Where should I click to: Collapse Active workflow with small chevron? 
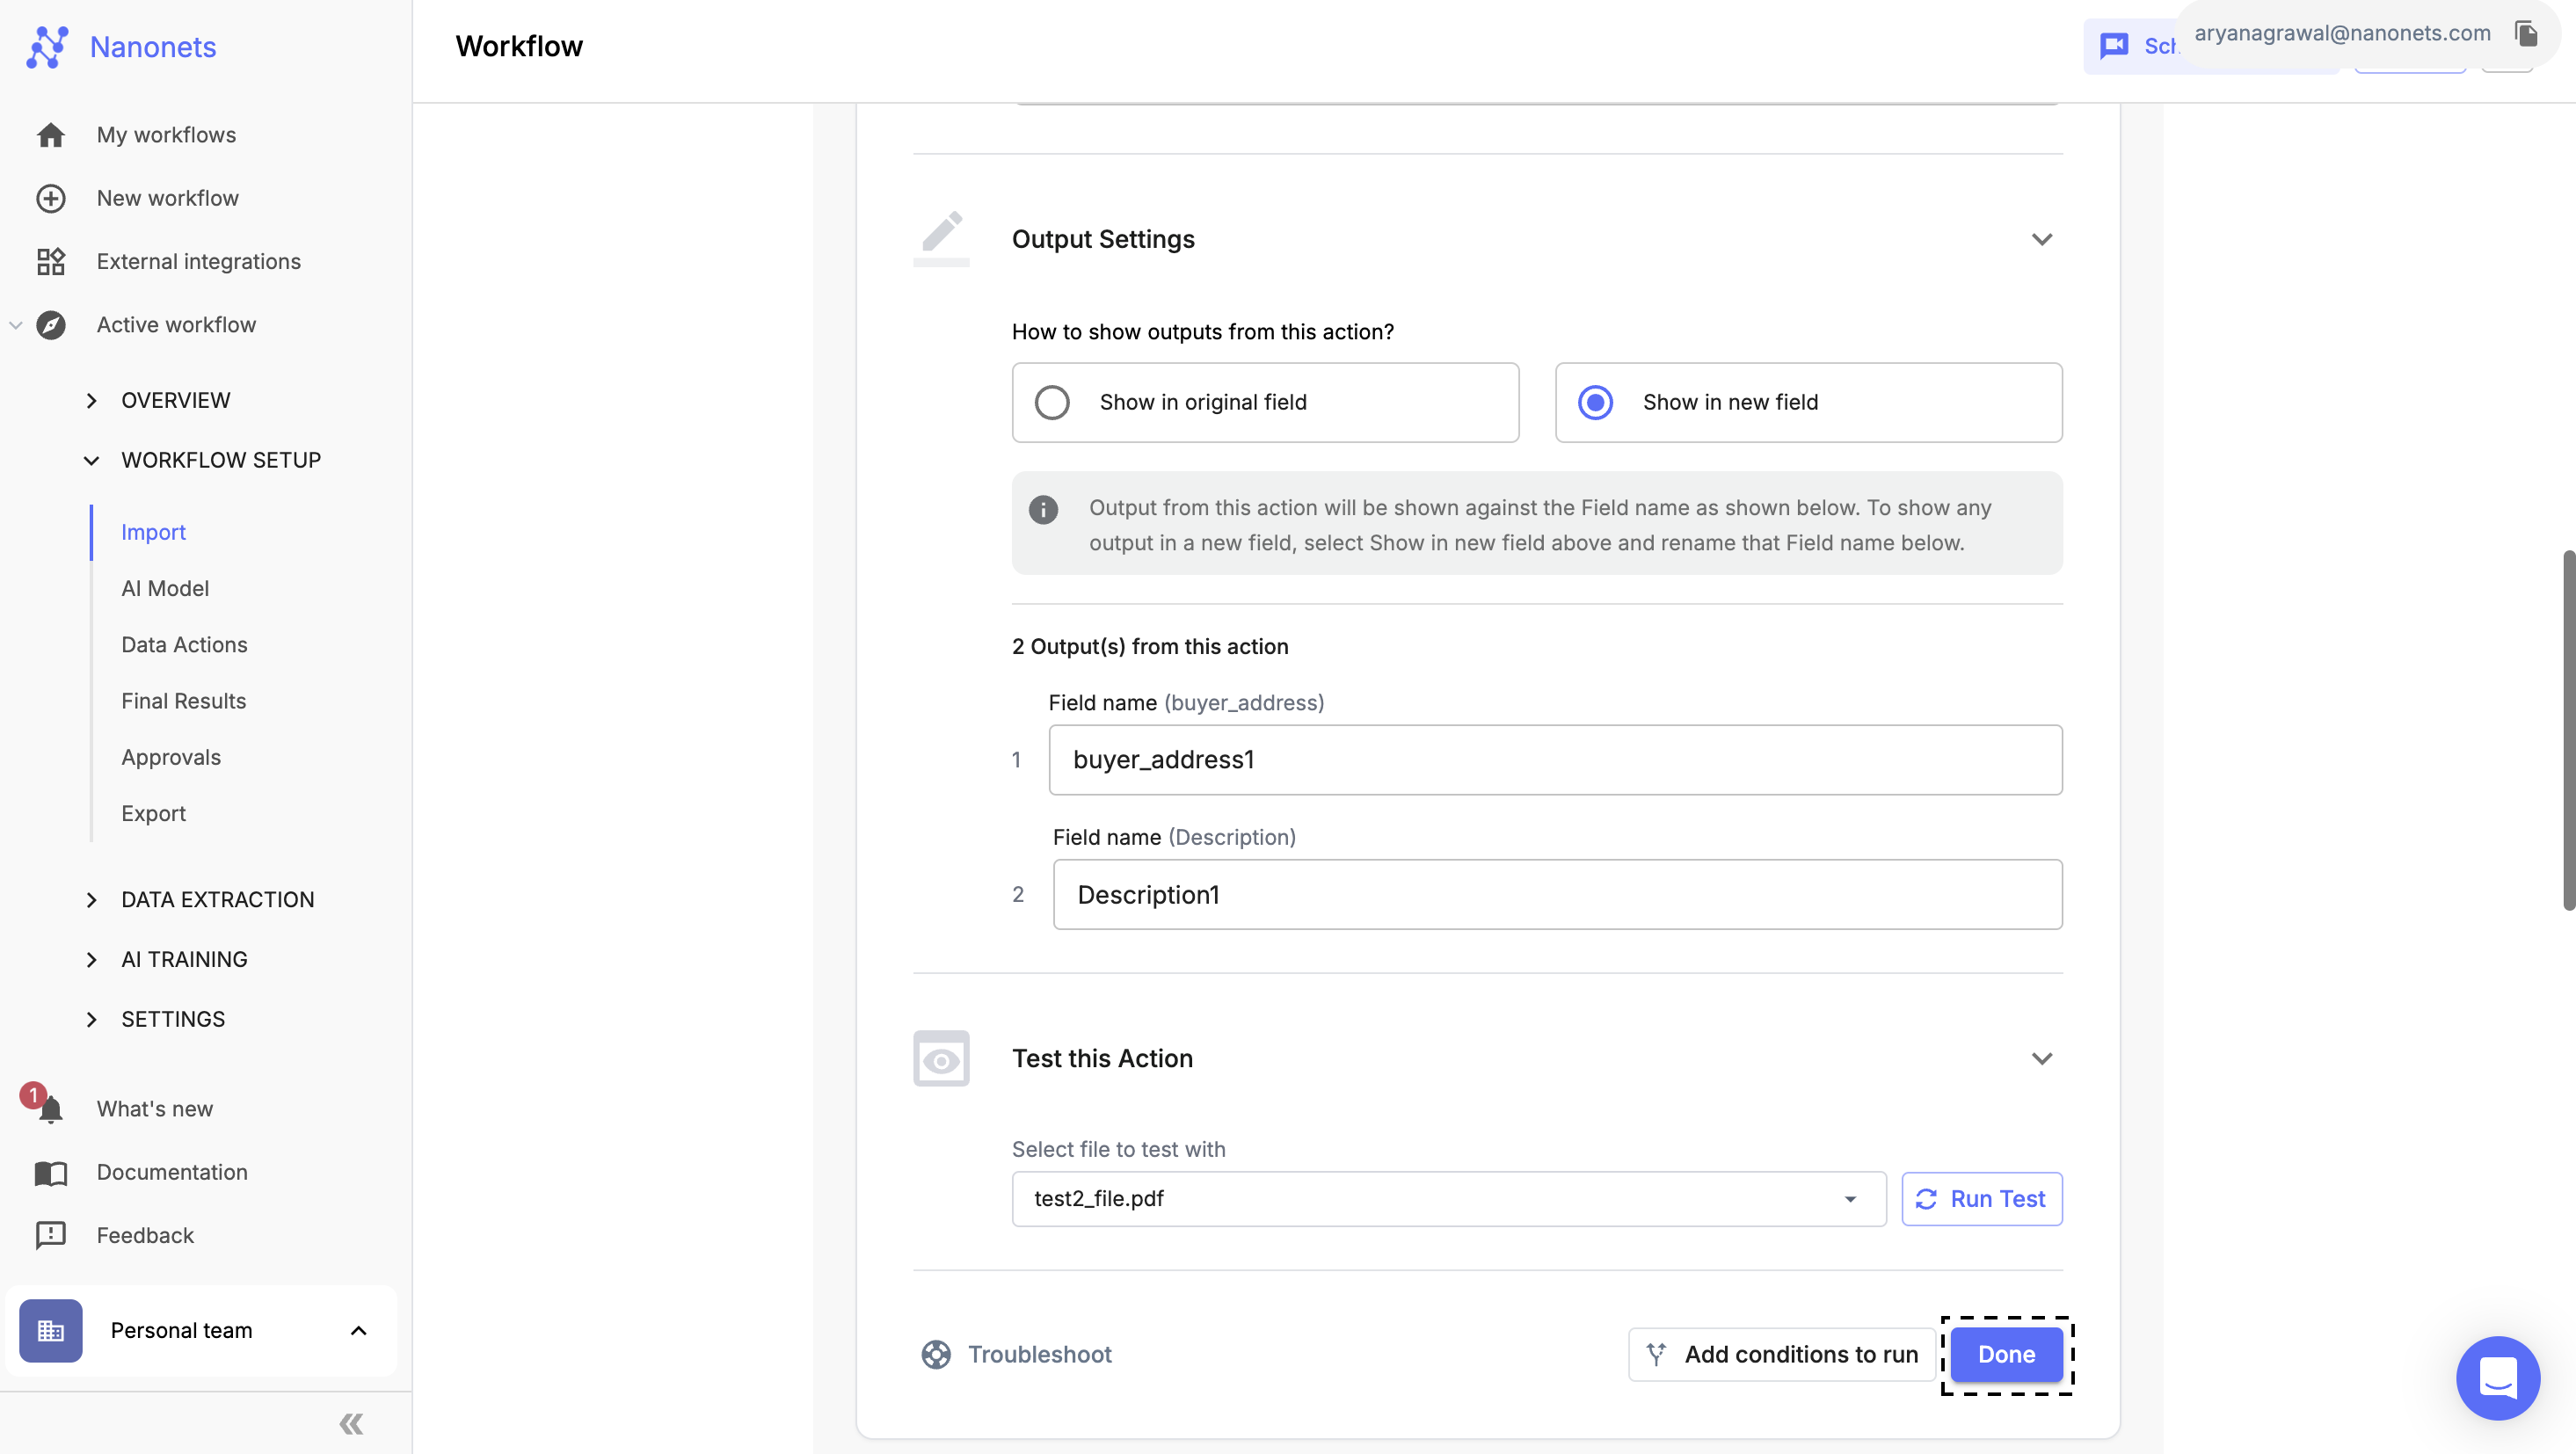[16, 325]
